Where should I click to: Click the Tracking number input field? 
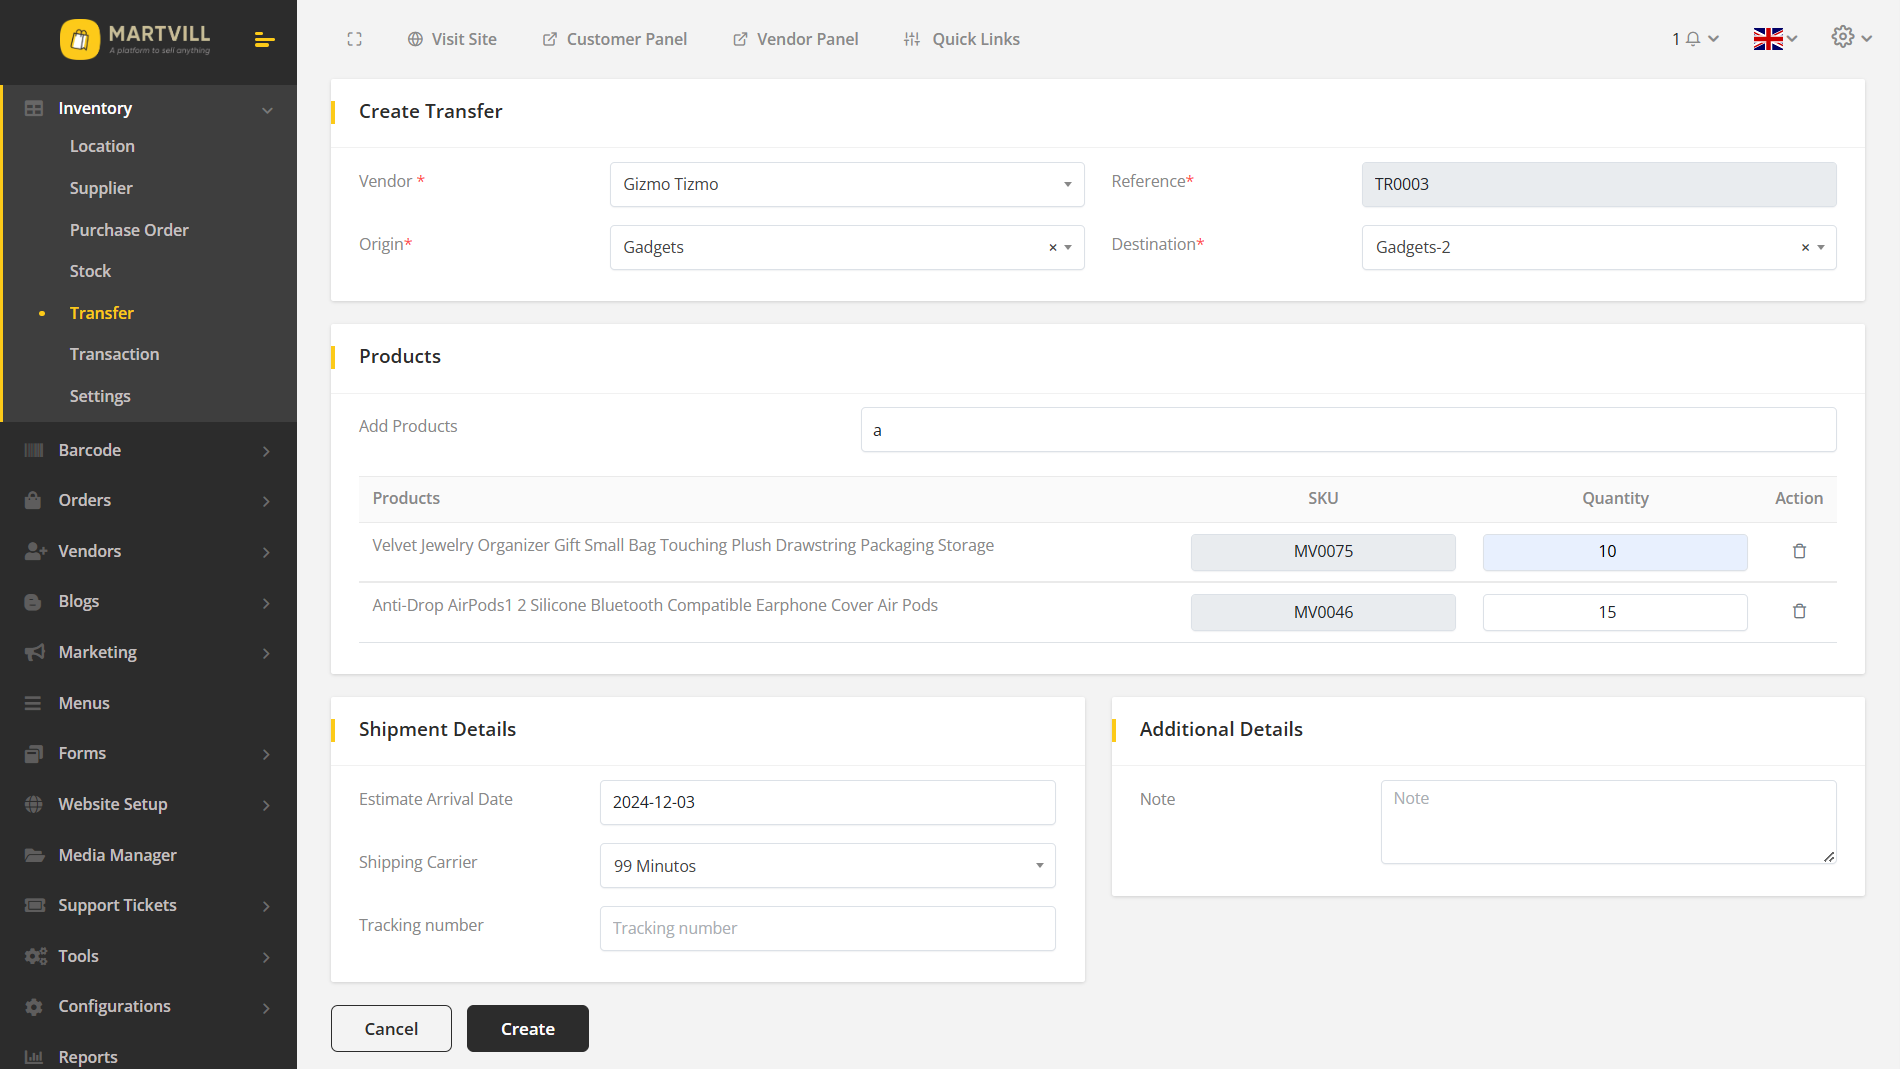827,928
